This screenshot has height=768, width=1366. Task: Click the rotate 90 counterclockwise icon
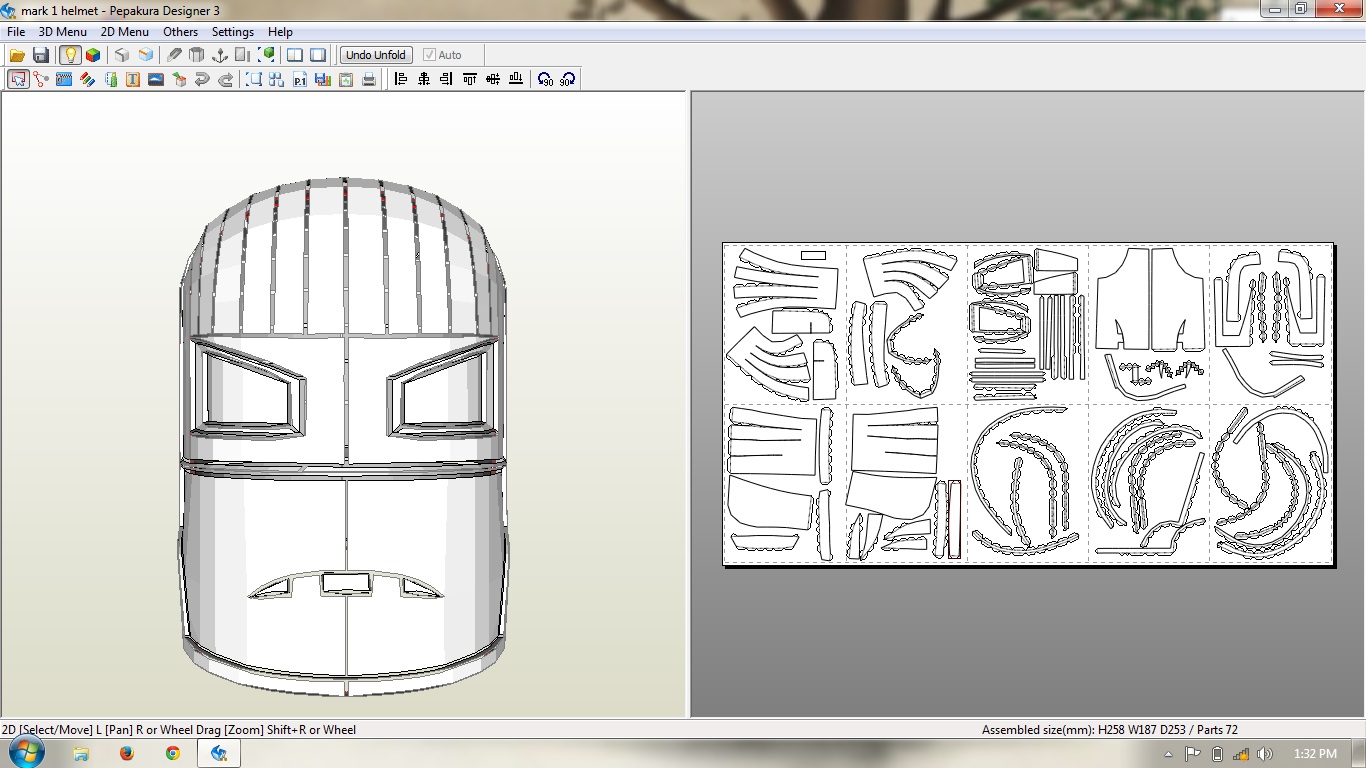coord(545,79)
